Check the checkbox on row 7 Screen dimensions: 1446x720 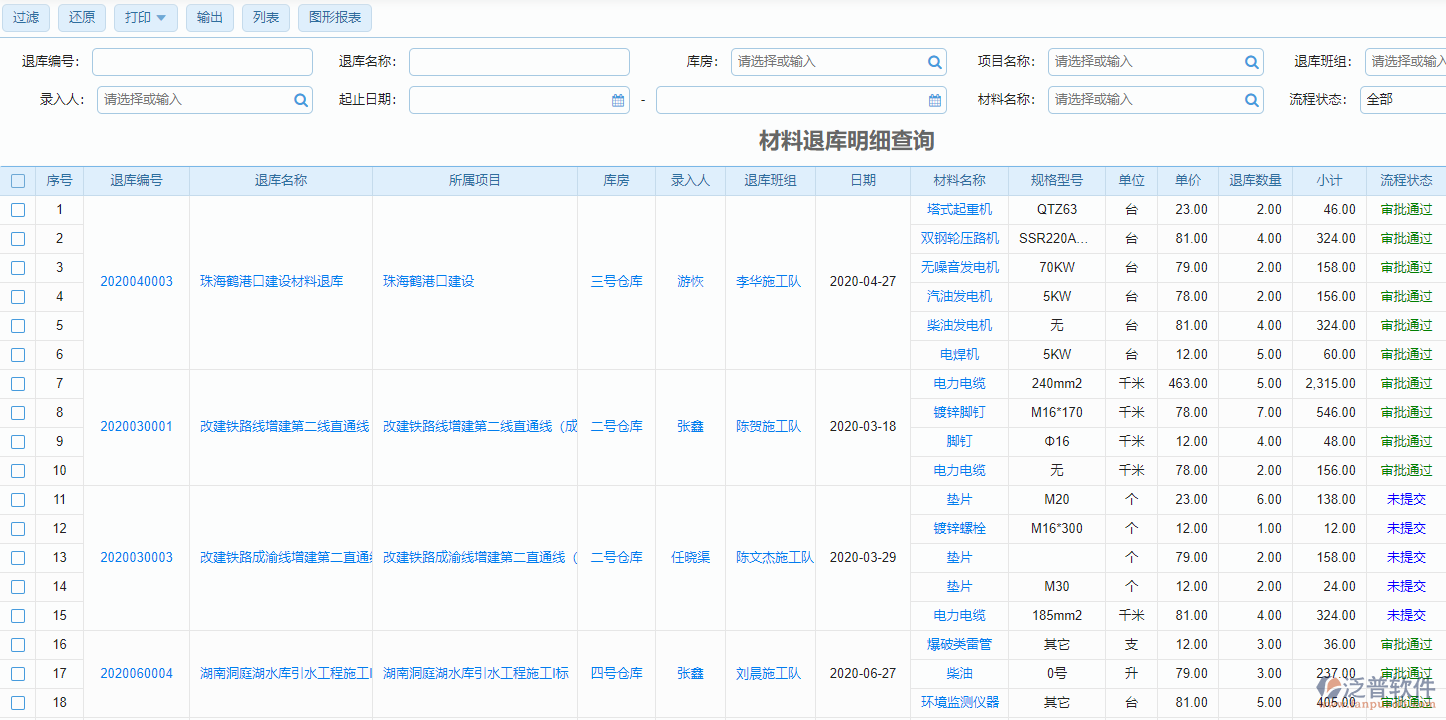coord(17,383)
